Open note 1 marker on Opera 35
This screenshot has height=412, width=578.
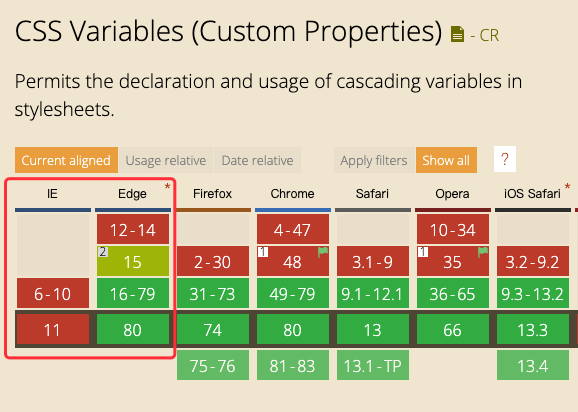click(x=423, y=252)
